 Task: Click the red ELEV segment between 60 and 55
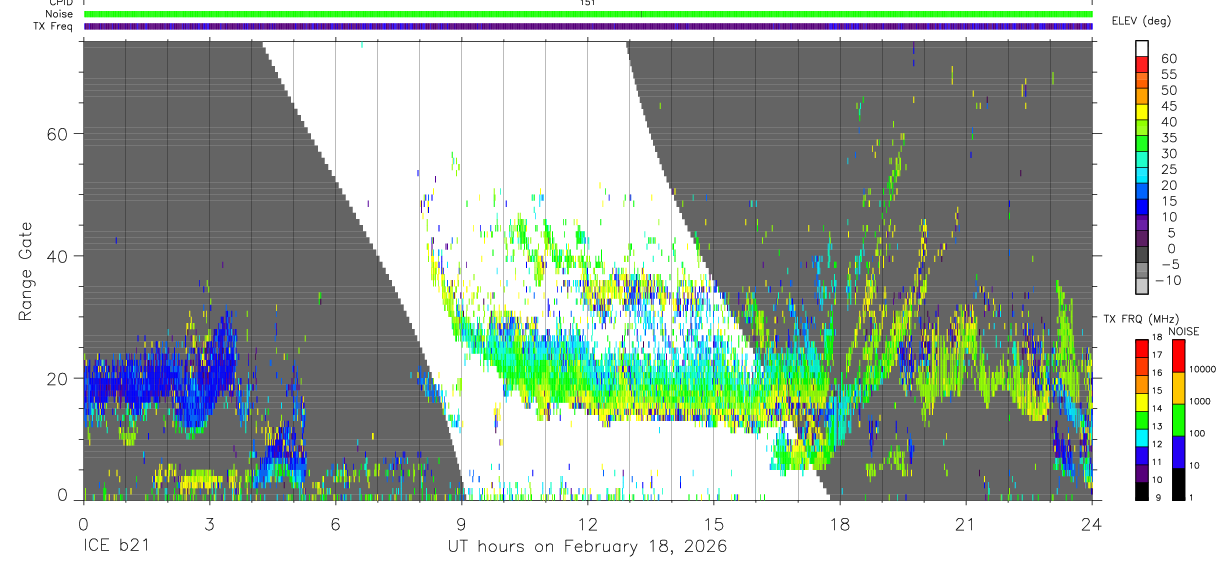click(1141, 64)
